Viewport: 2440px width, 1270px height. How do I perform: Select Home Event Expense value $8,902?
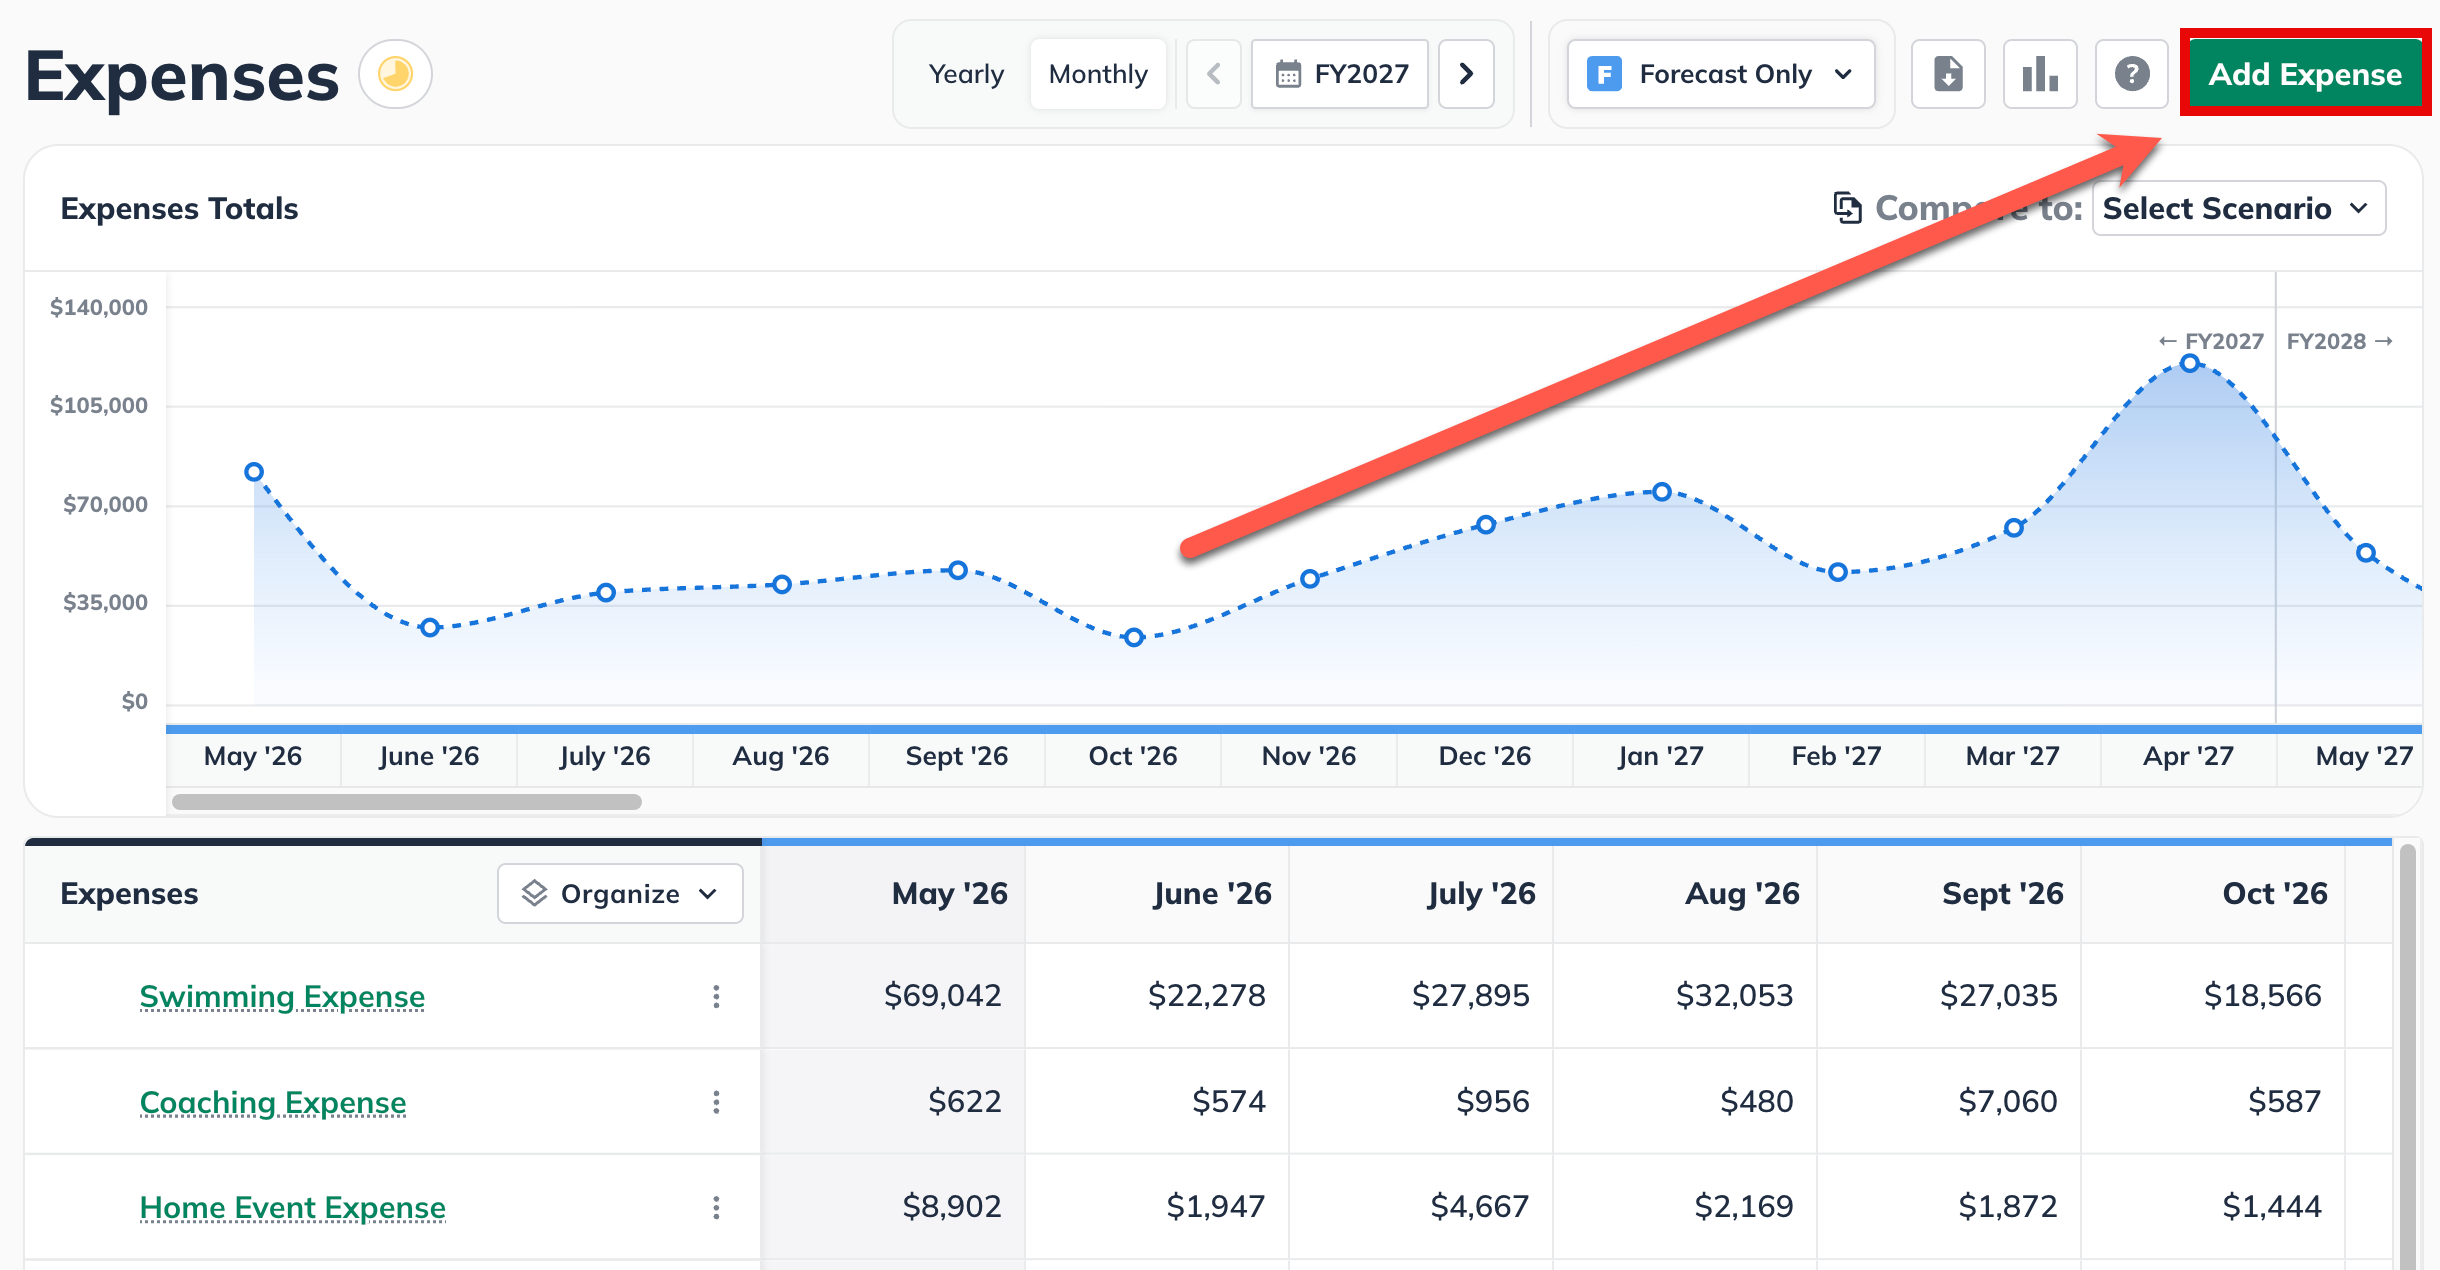point(952,1206)
